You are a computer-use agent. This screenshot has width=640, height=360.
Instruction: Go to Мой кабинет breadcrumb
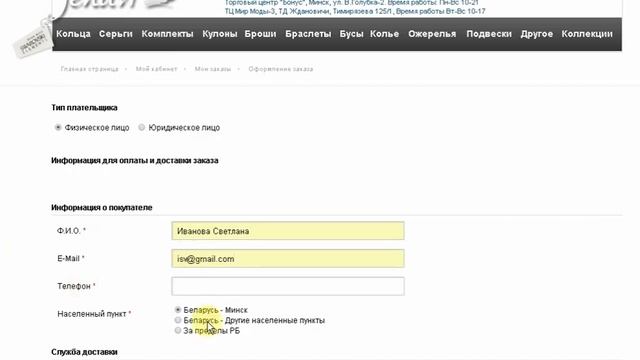point(157,69)
